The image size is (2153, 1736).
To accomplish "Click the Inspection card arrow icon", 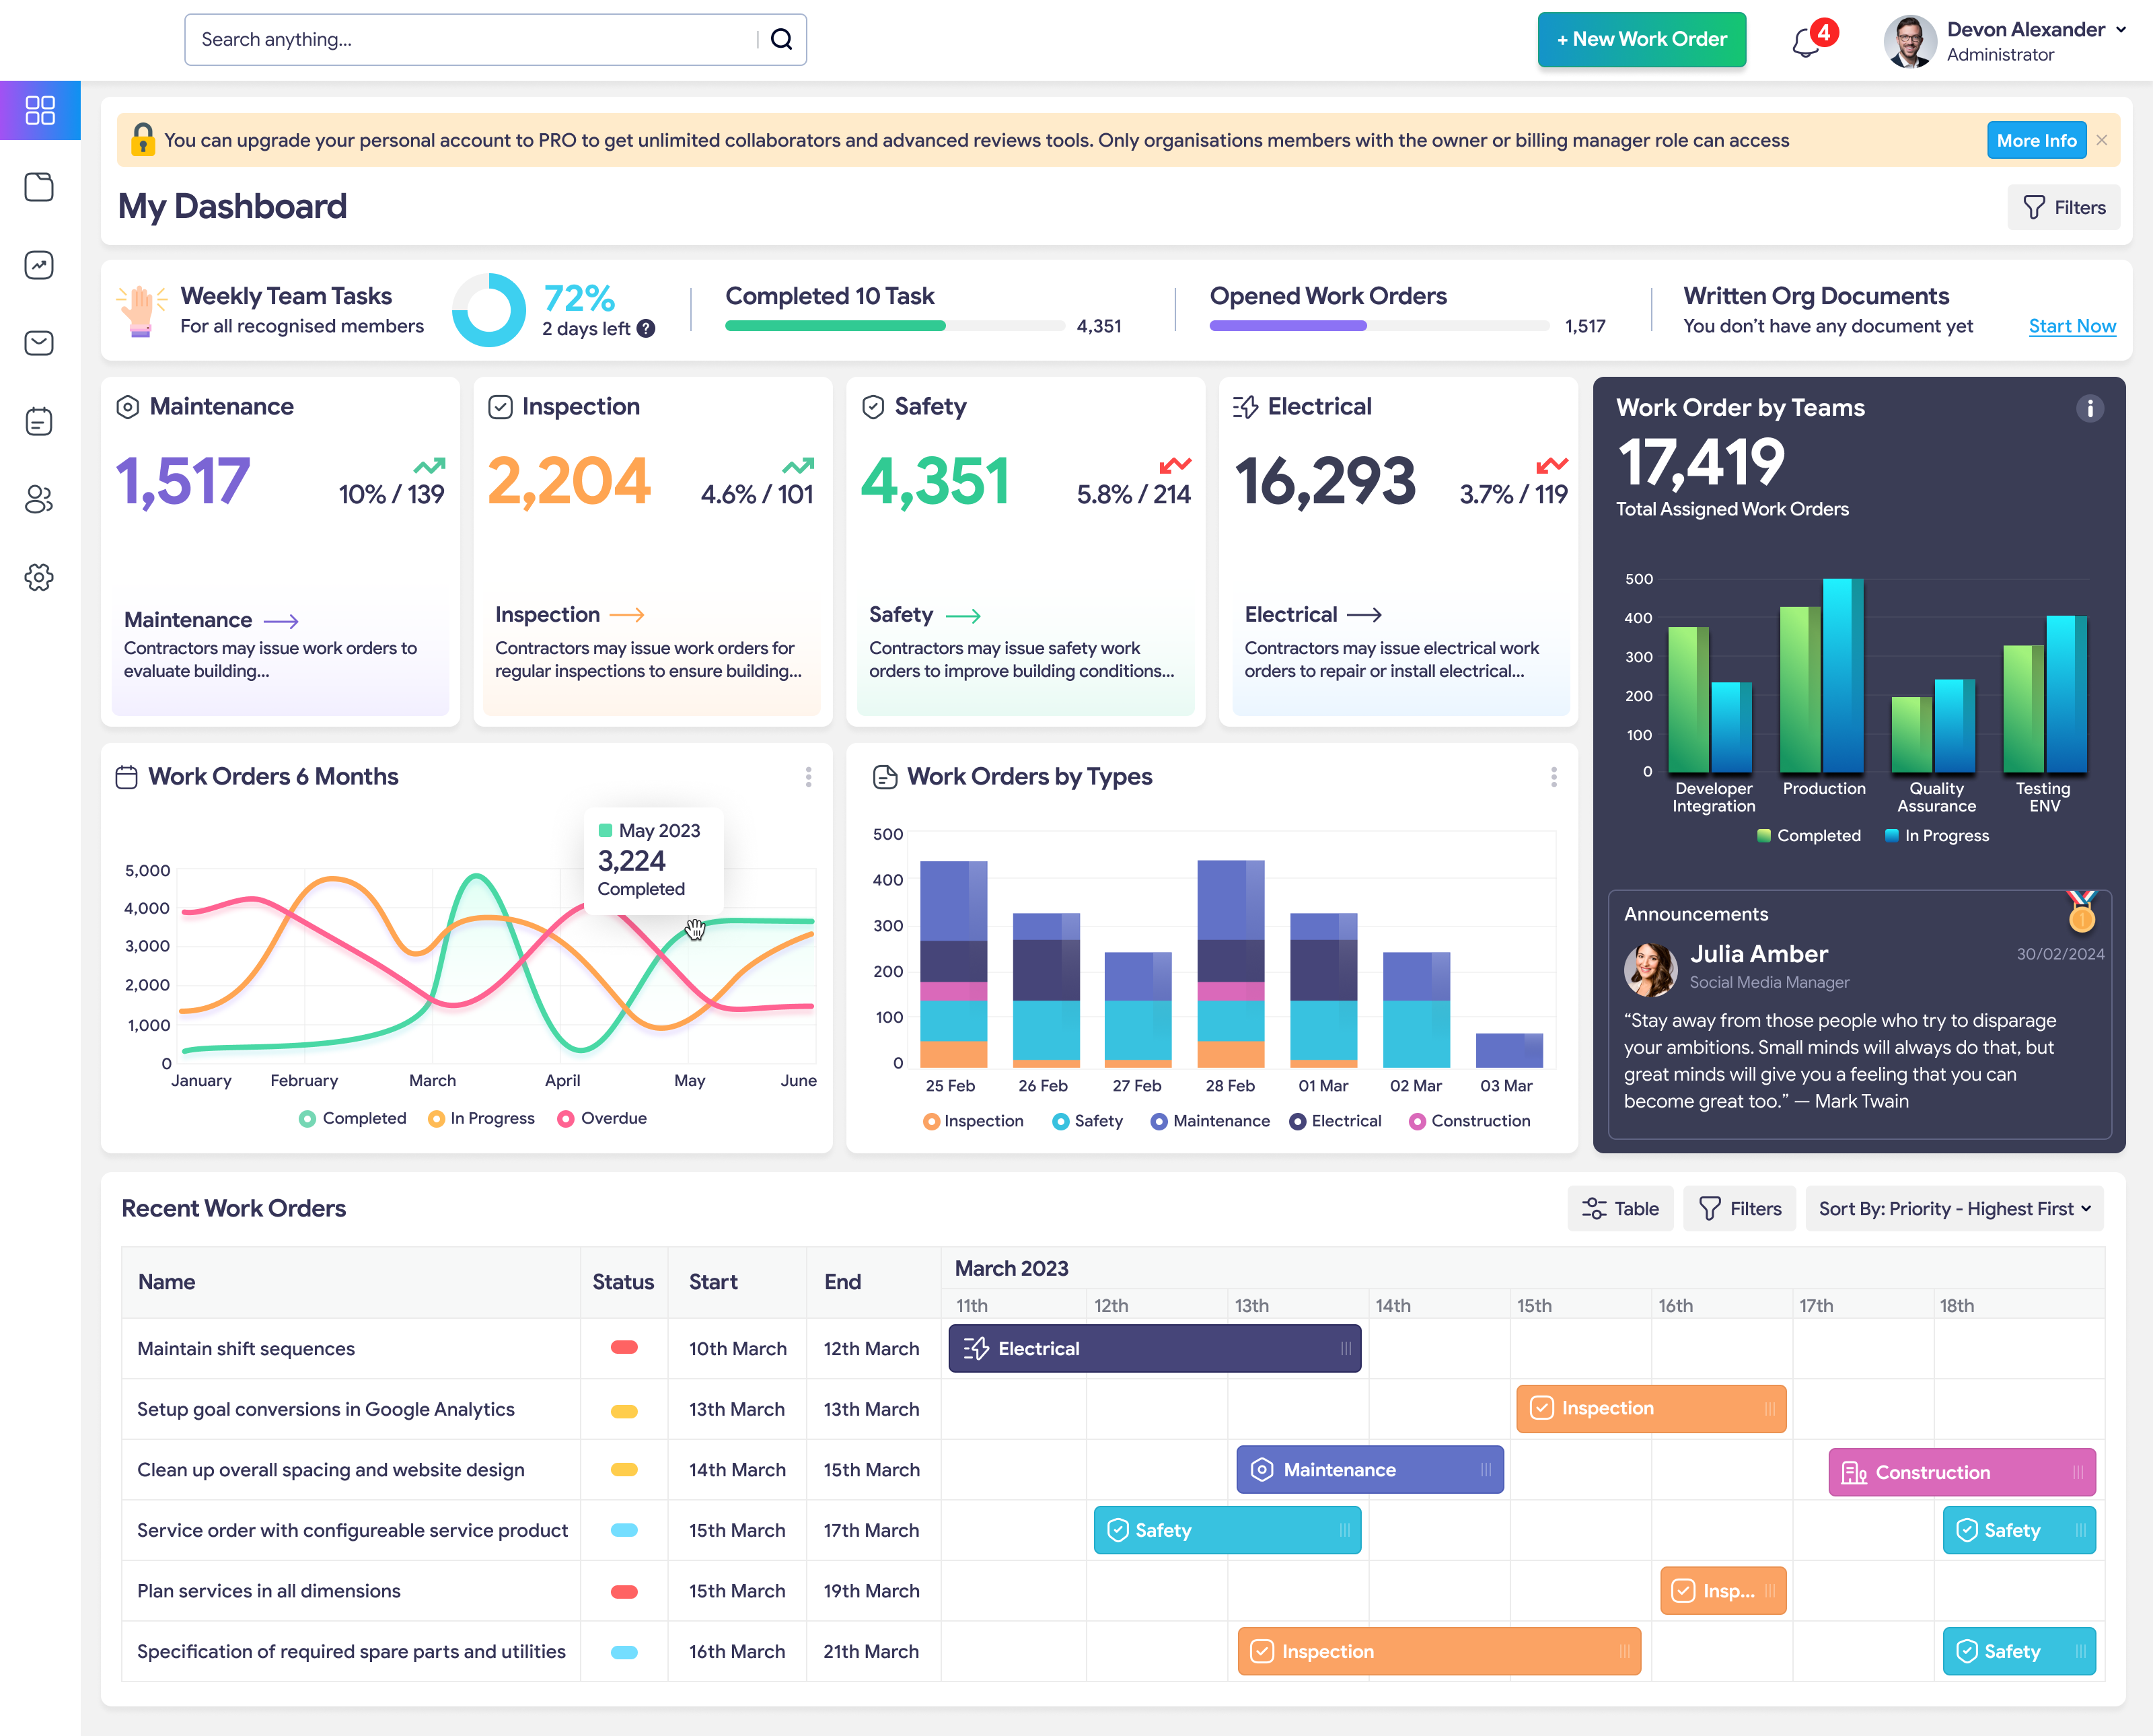I will [x=627, y=615].
